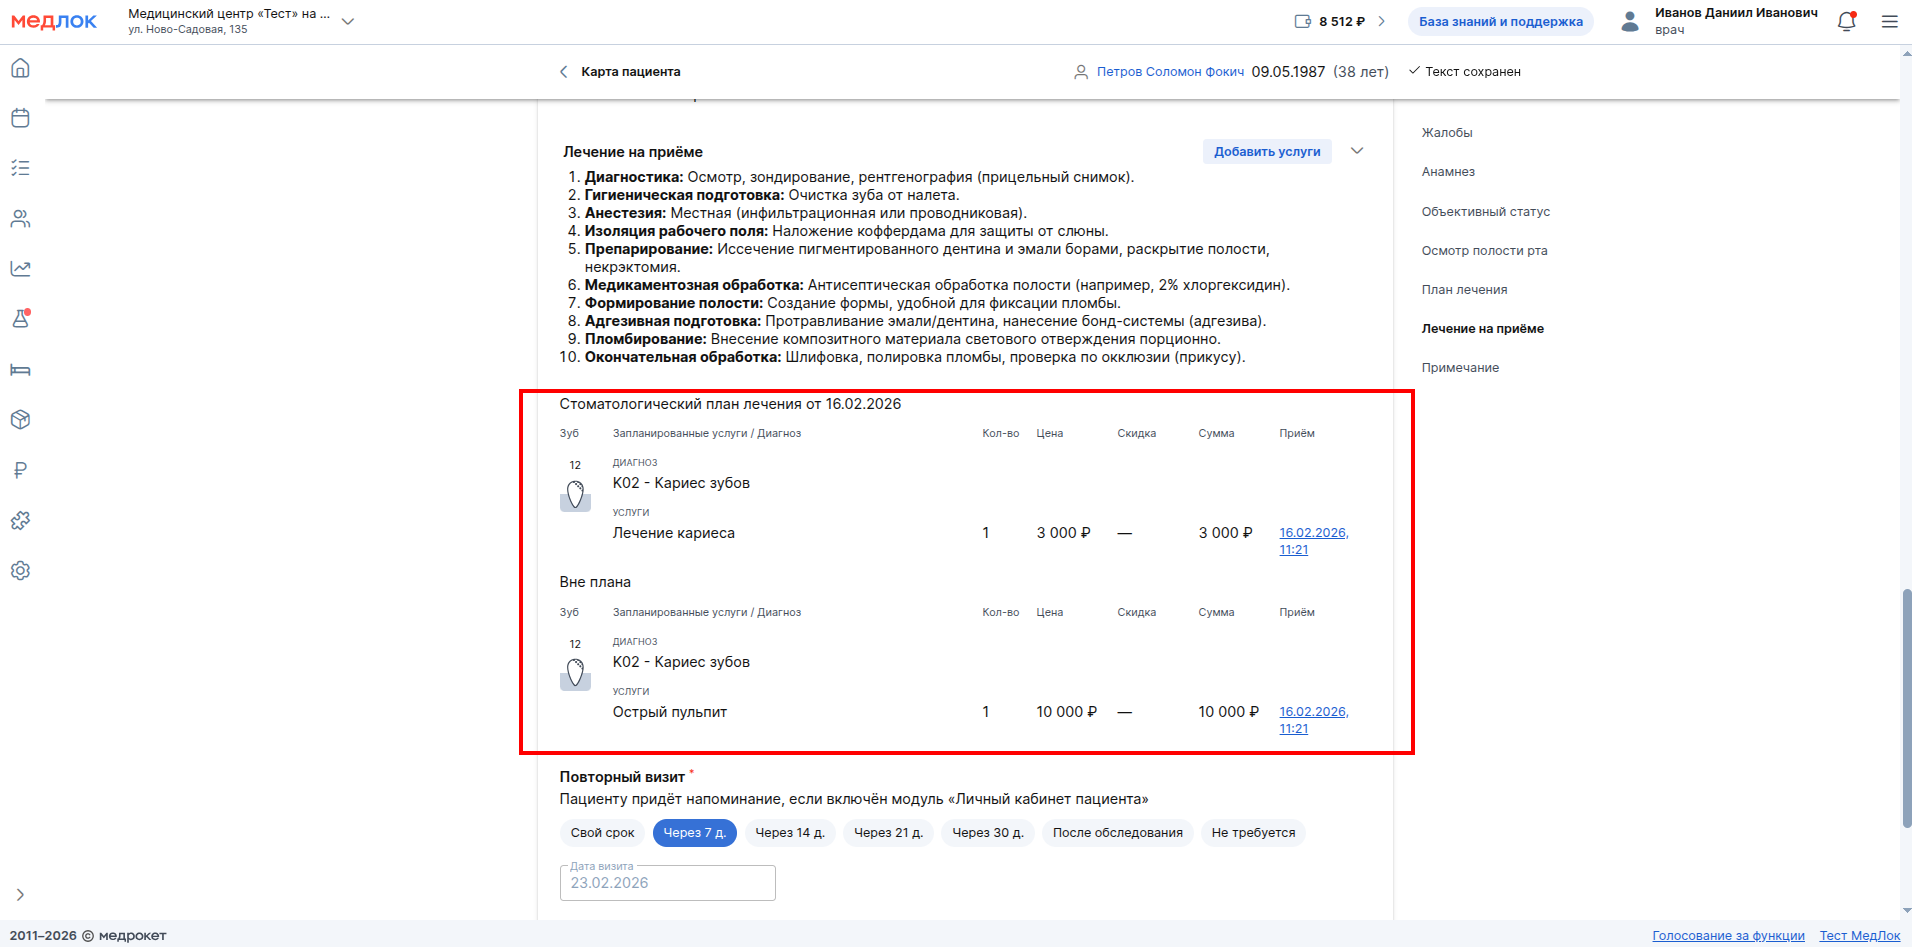Image resolution: width=1912 pixels, height=947 pixels.
Task: Open the home icon in left sidebar
Action: point(20,68)
